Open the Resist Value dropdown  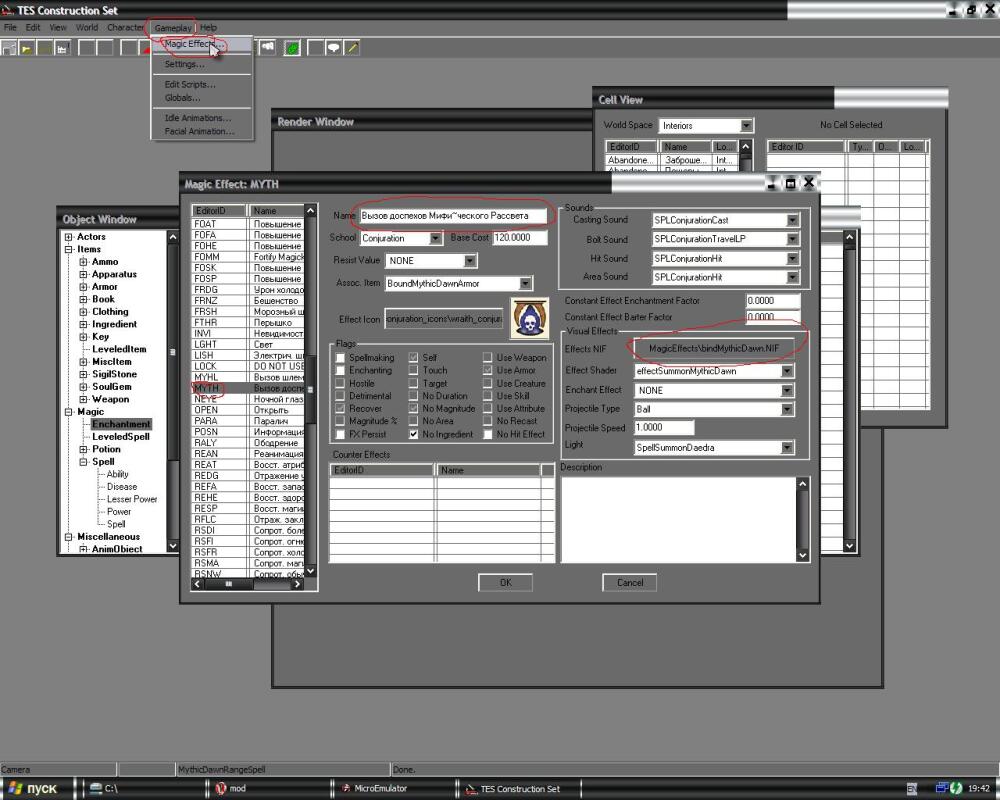tap(470, 261)
